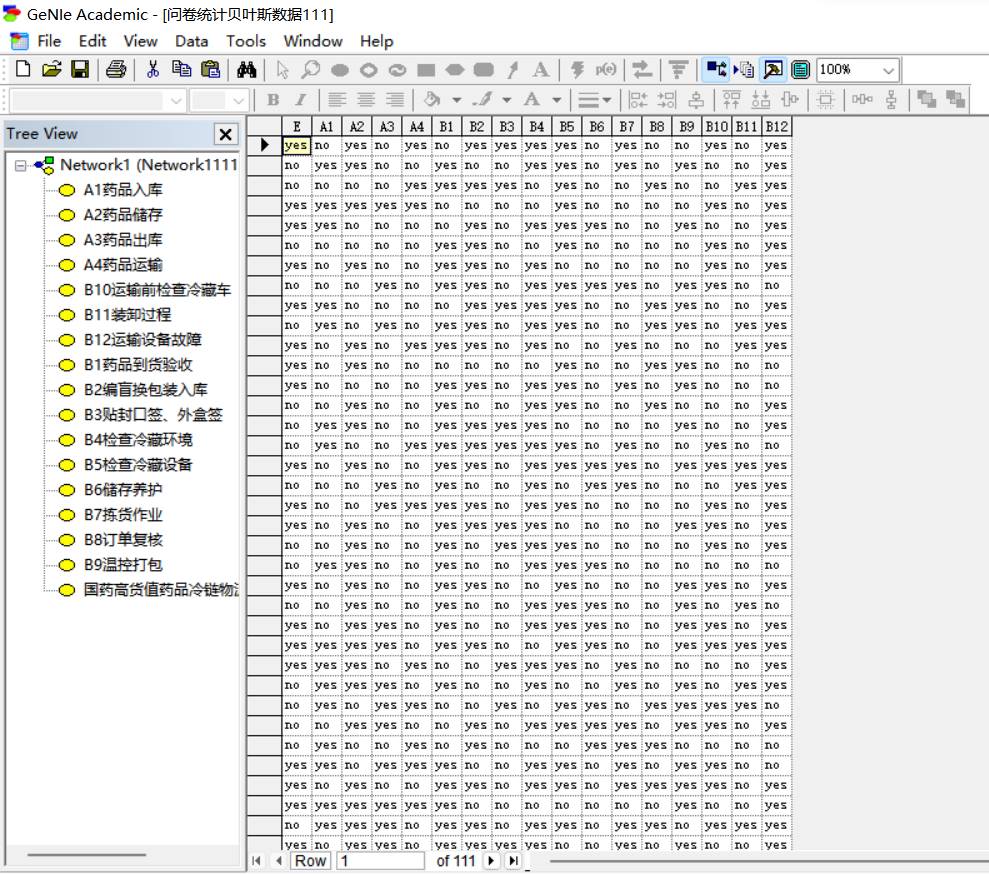
Task: Toggle the teal Case Manager button
Action: (x=800, y=69)
